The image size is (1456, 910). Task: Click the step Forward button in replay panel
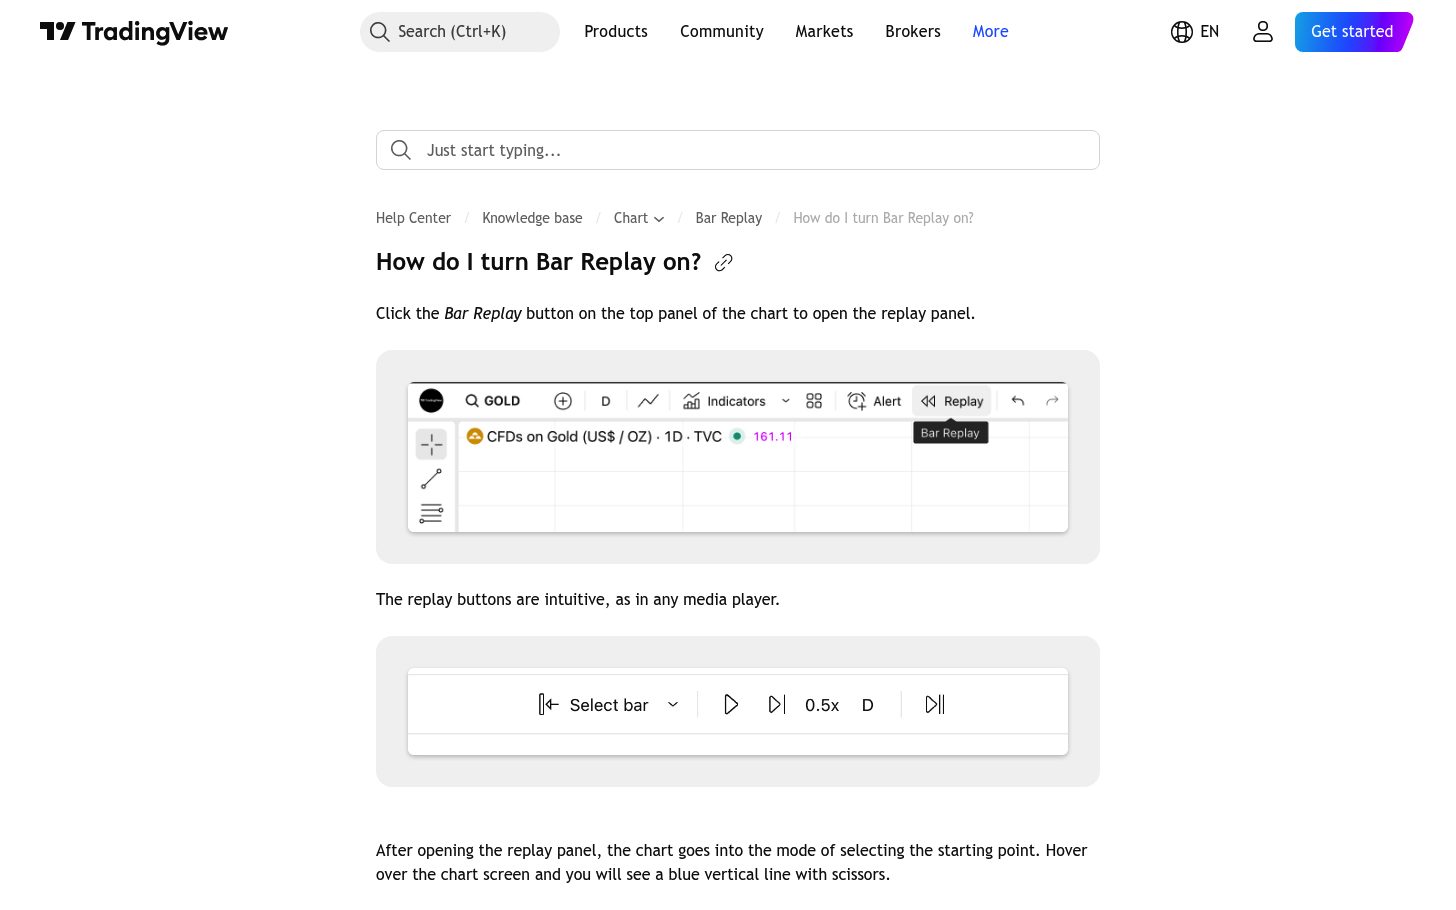click(x=777, y=705)
